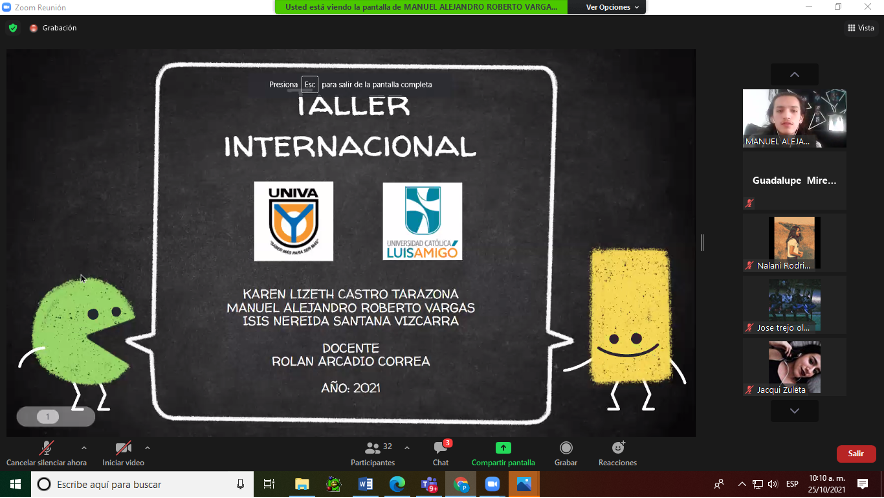884x498 pixels.
Task: Click green screen-share notification banner
Action: (x=421, y=7)
